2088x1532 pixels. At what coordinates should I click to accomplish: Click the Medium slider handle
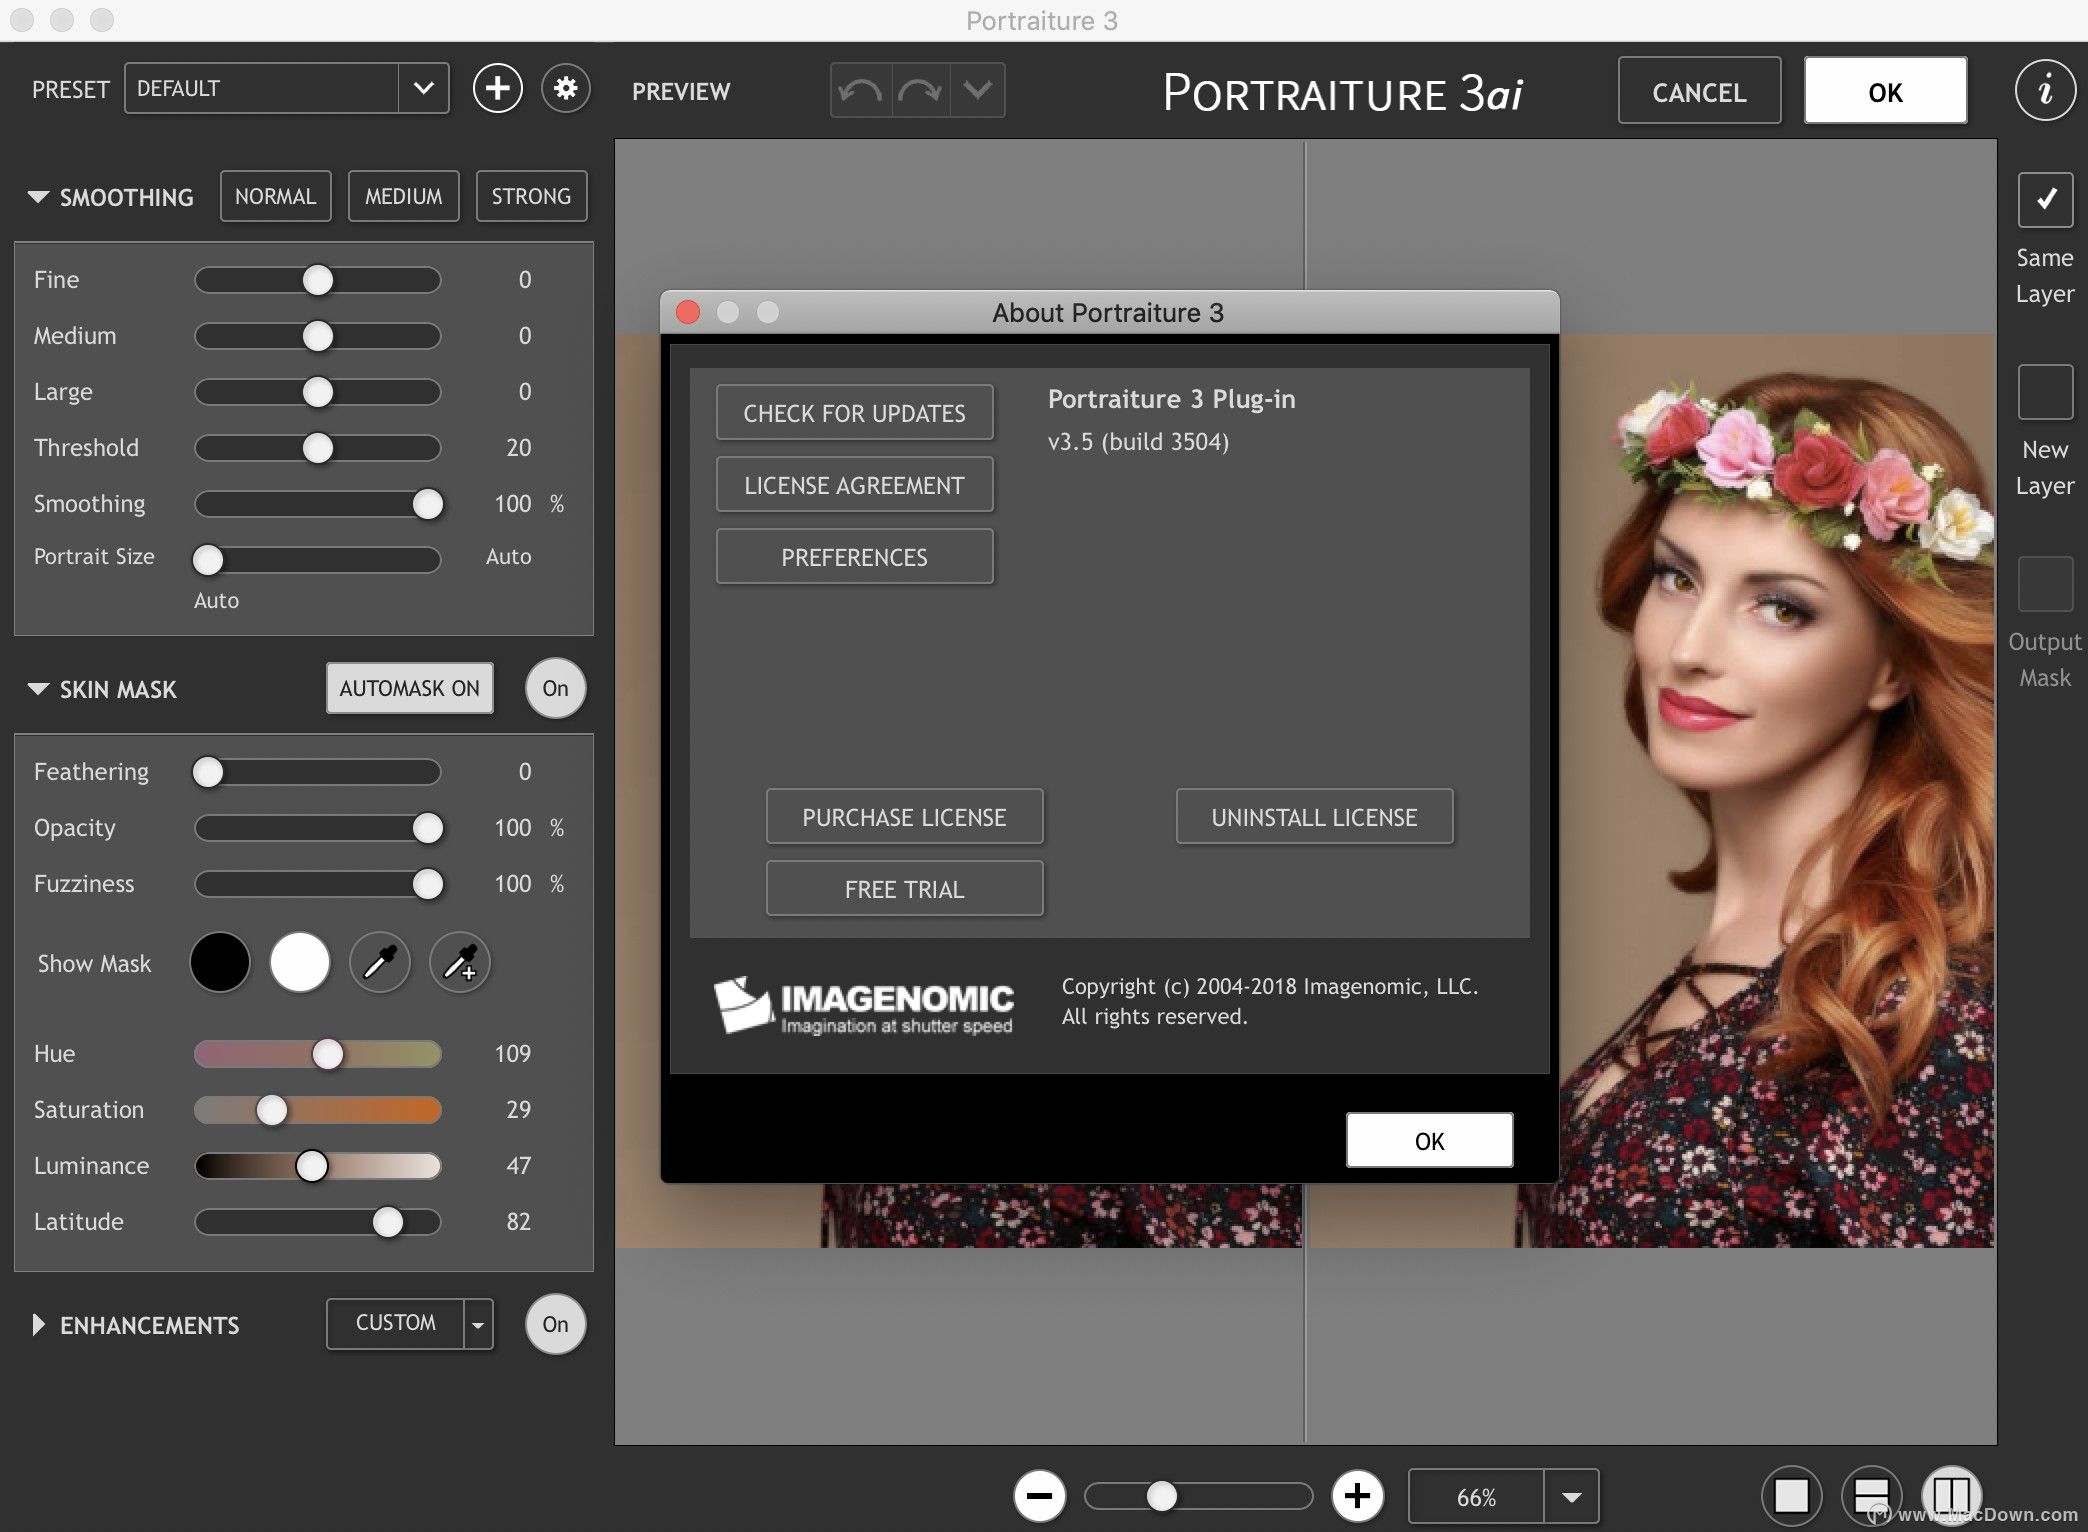click(x=318, y=336)
